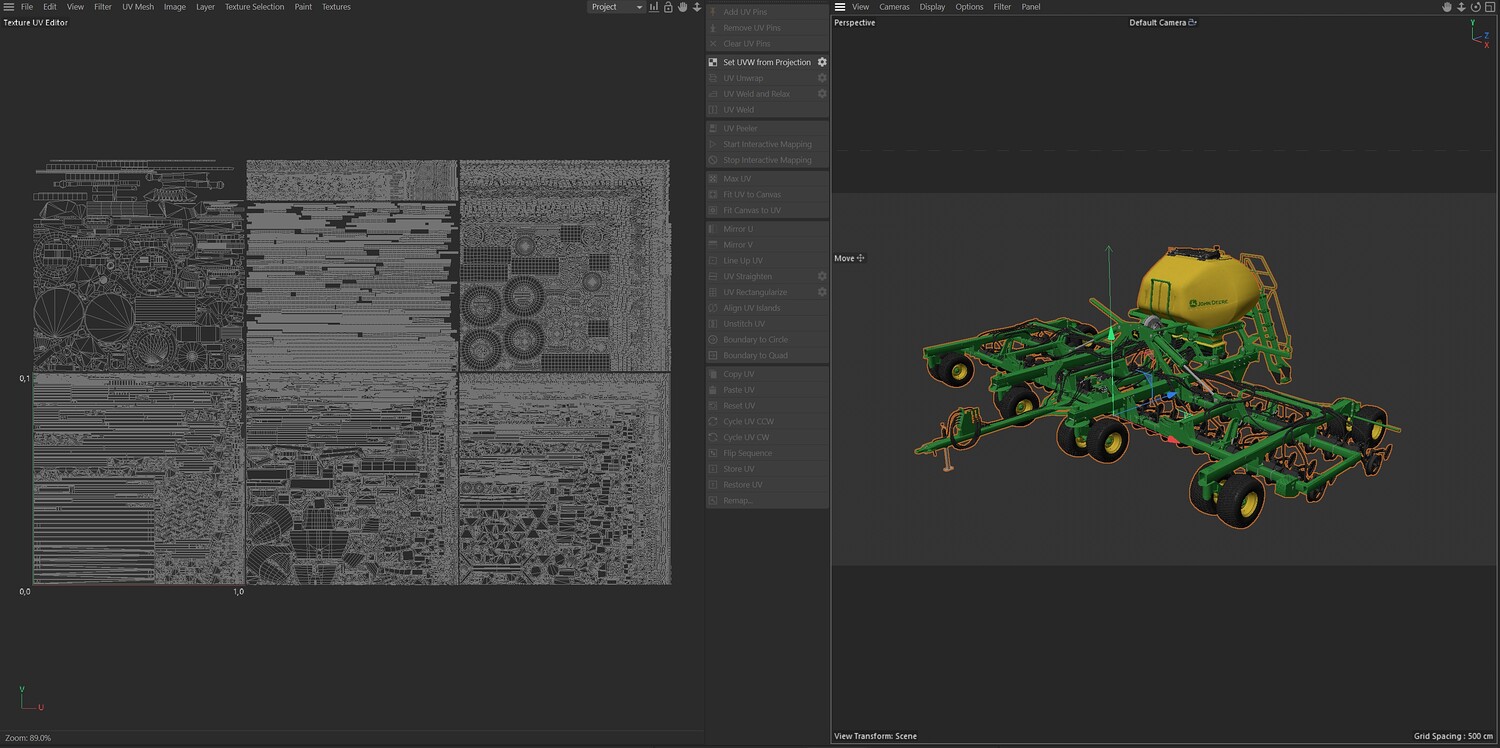Open the viewport Cameras menu
The width and height of the screenshot is (1500, 748).
894,7
